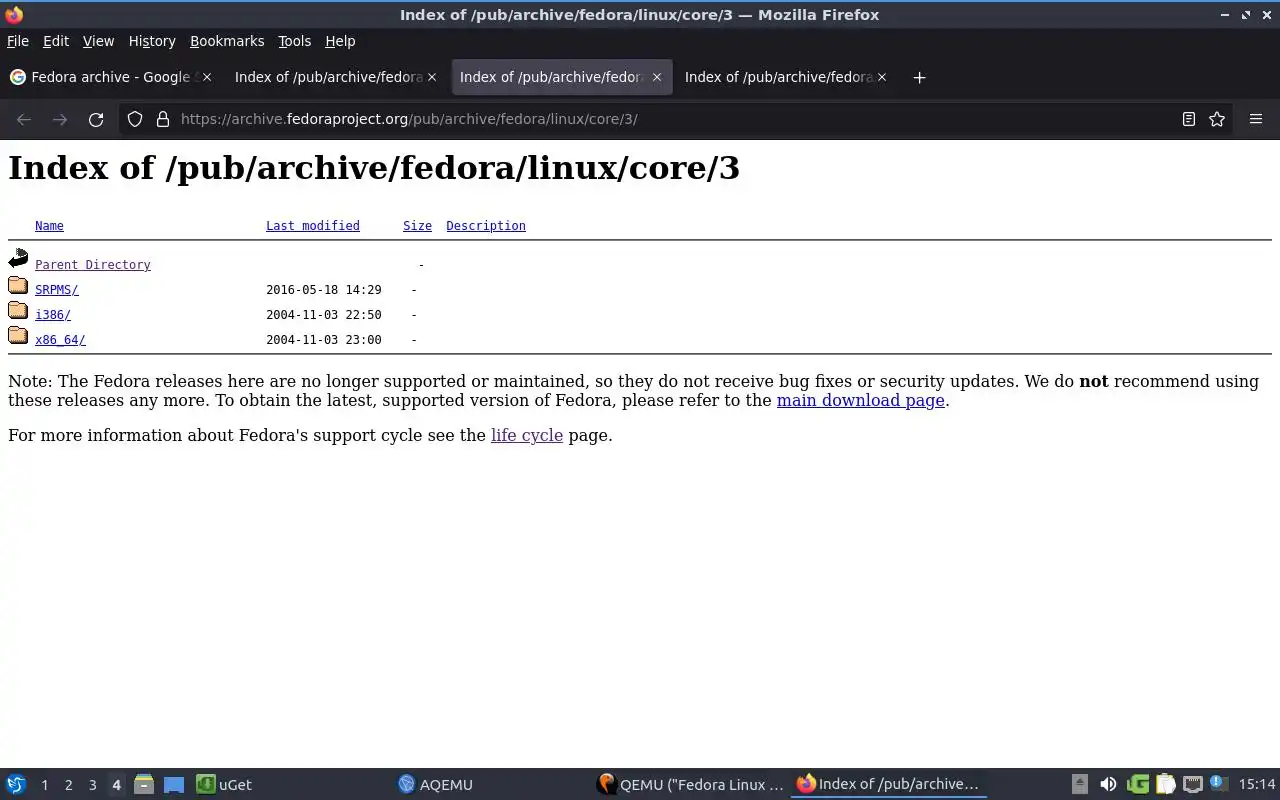Sort listing by Last modified column
The height and width of the screenshot is (800, 1280).
313,226
